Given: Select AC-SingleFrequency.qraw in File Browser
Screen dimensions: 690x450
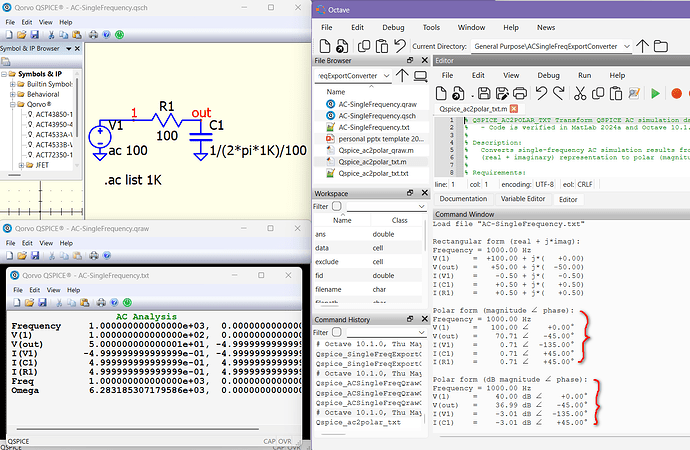Looking at the screenshot, I should pos(377,104).
